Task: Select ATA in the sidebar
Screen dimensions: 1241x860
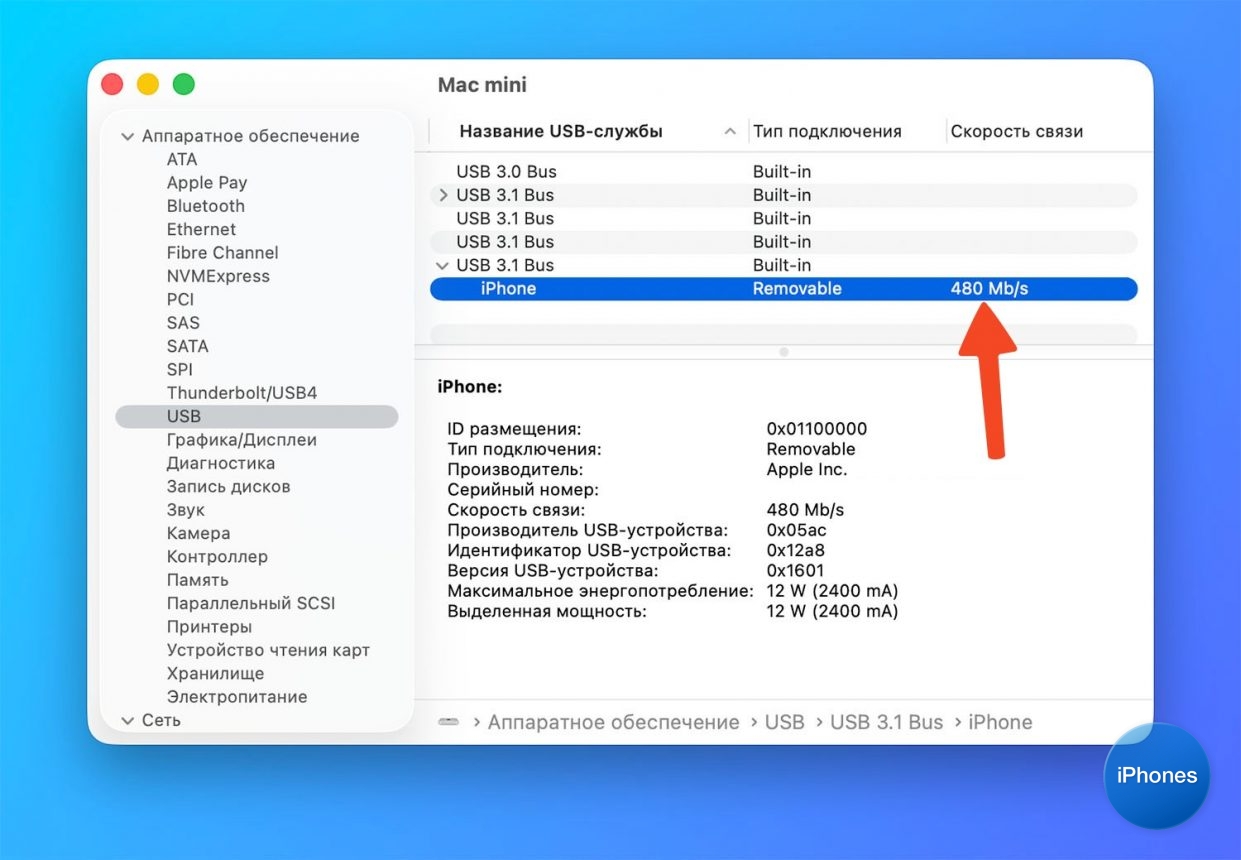Action: point(182,159)
